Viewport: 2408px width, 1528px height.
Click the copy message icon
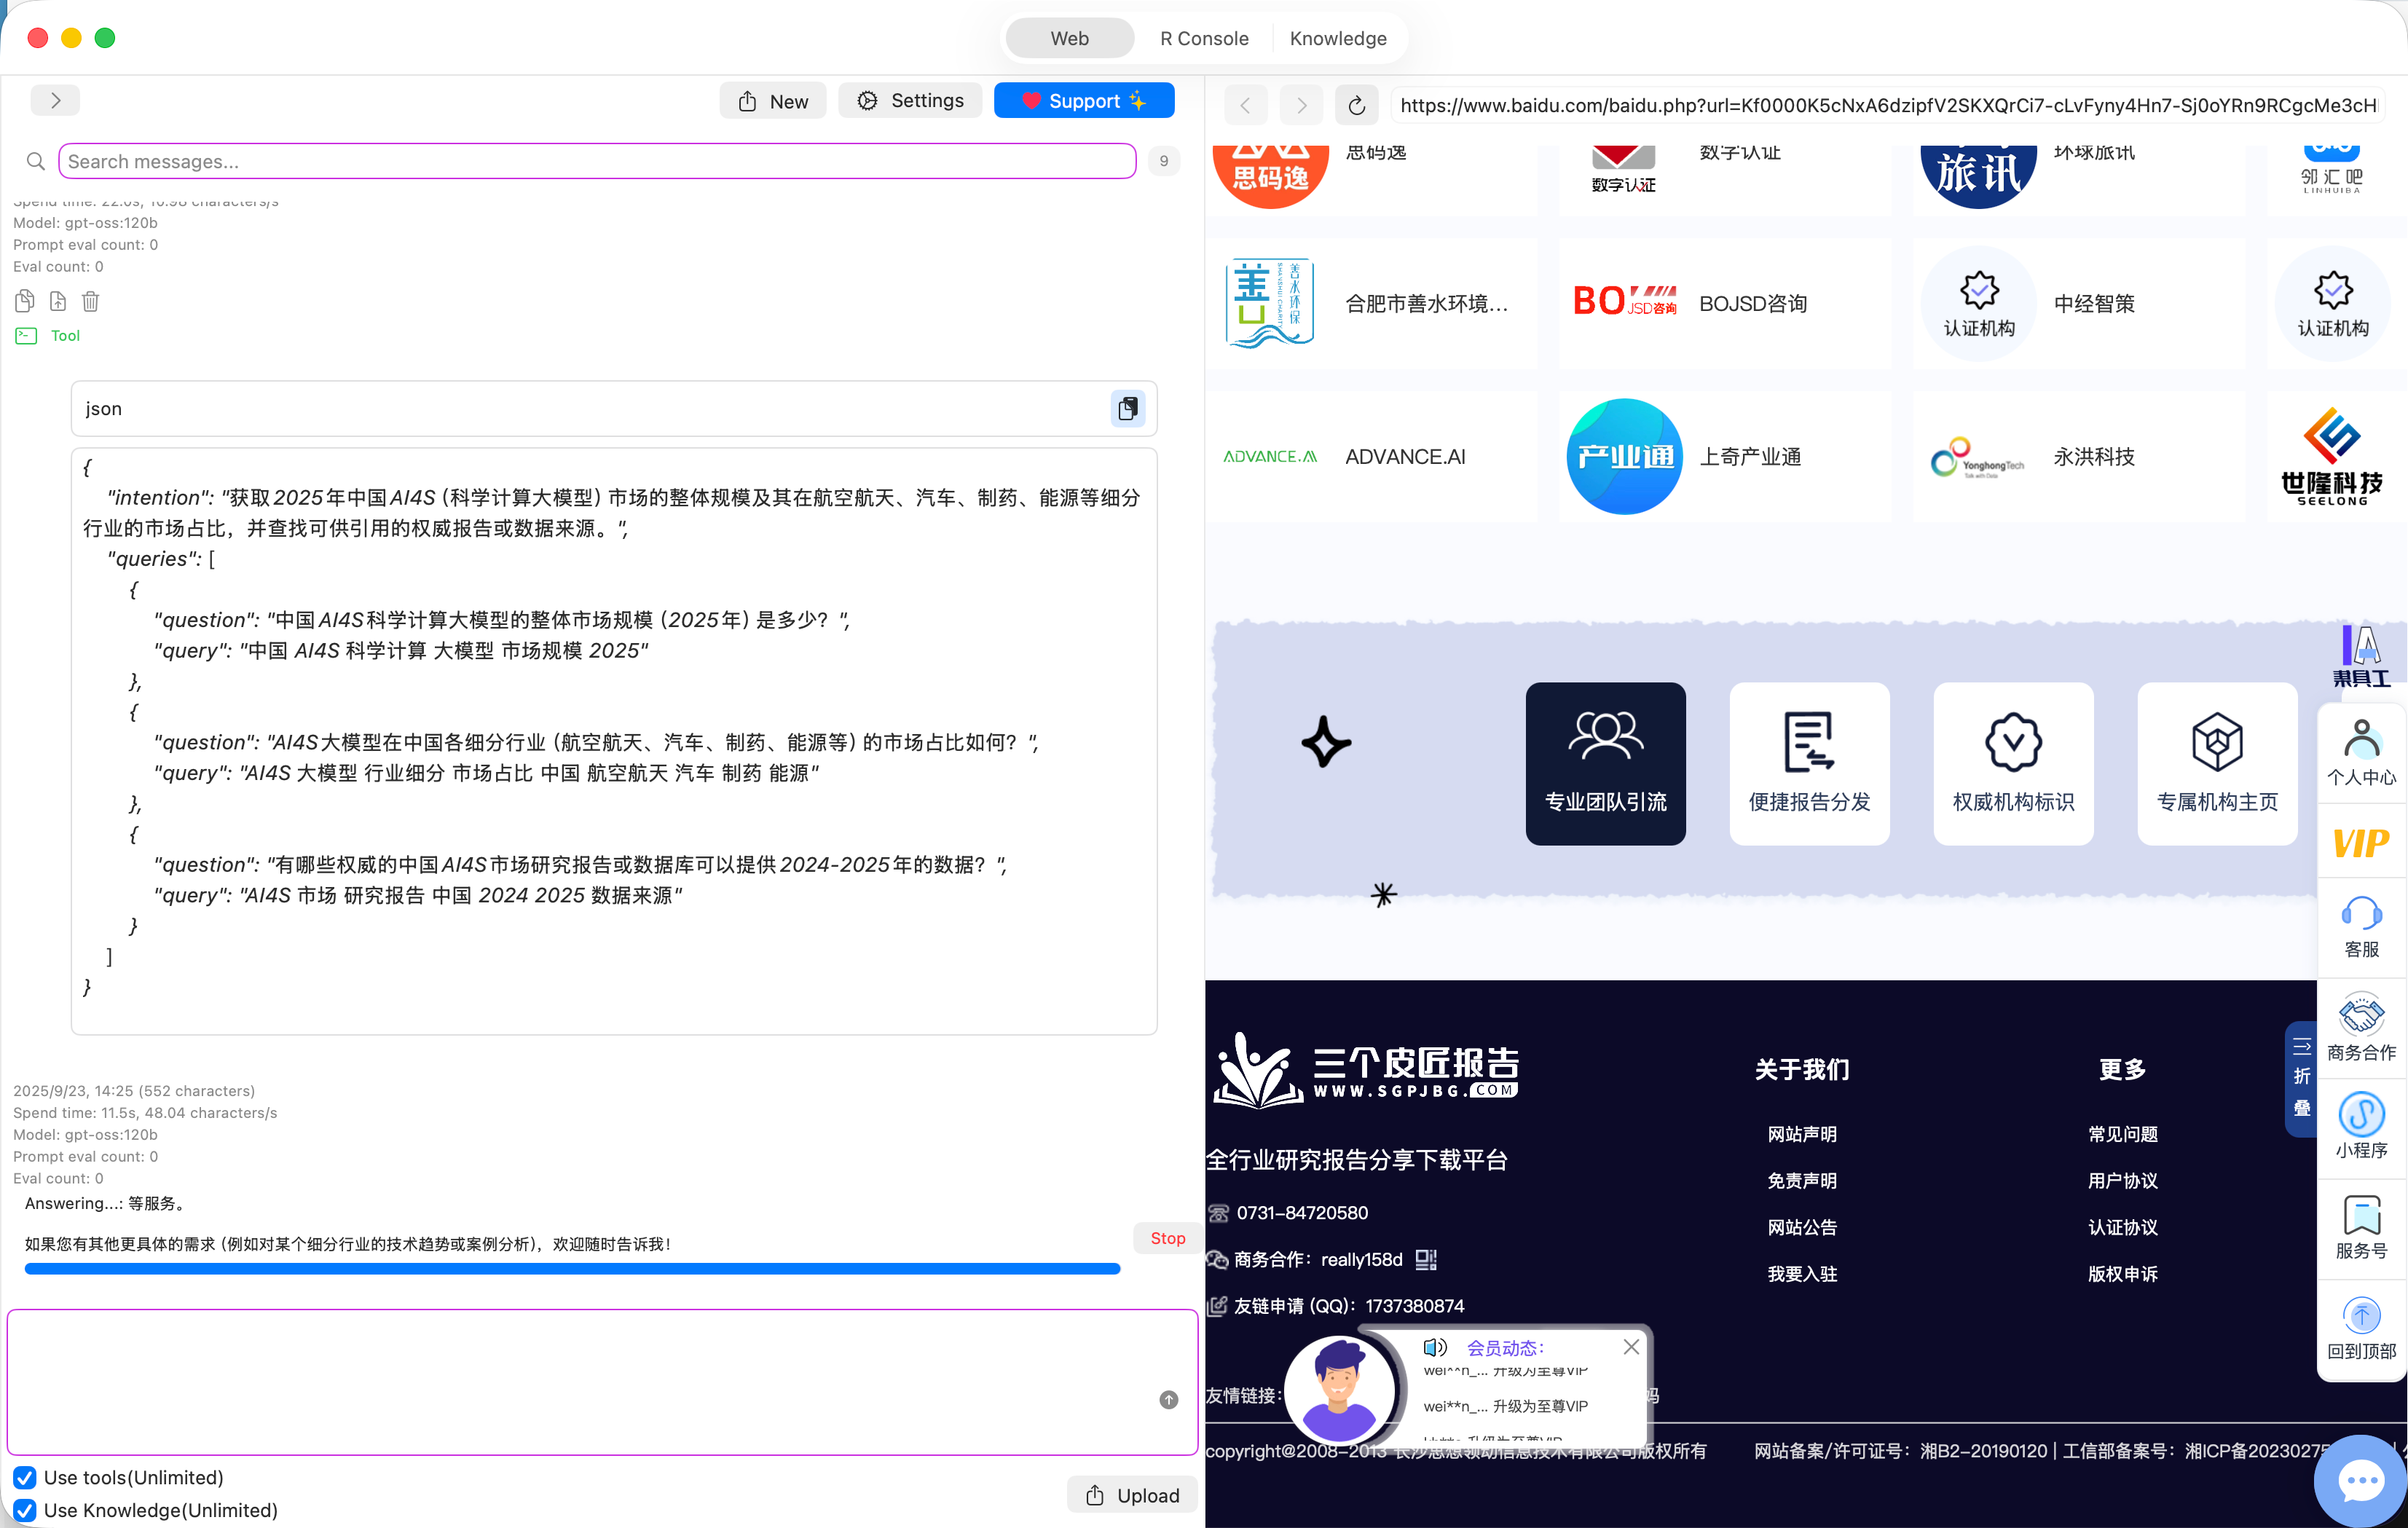25,301
